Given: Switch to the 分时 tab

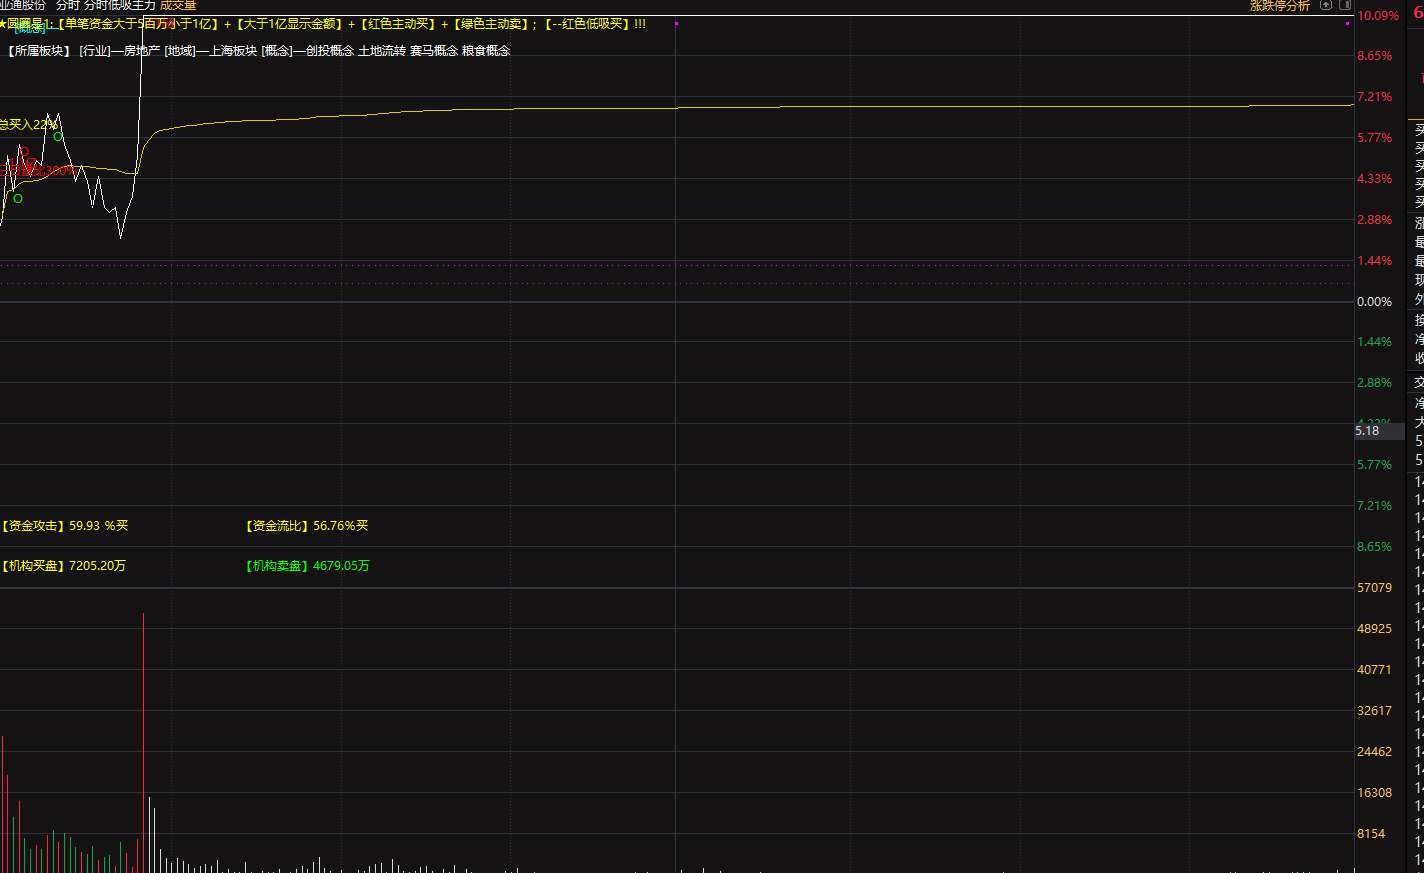Looking at the screenshot, I should [x=67, y=5].
